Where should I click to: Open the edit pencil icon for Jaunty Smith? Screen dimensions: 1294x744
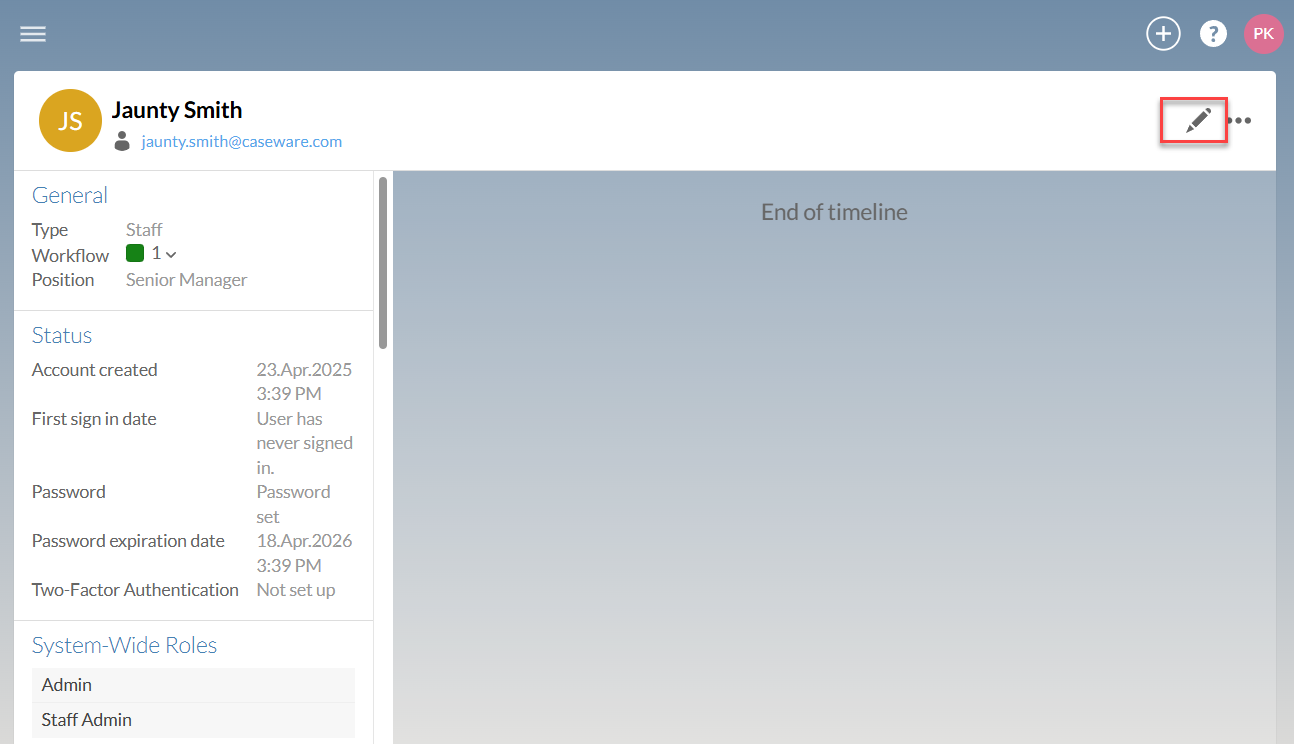pyautogui.click(x=1193, y=120)
